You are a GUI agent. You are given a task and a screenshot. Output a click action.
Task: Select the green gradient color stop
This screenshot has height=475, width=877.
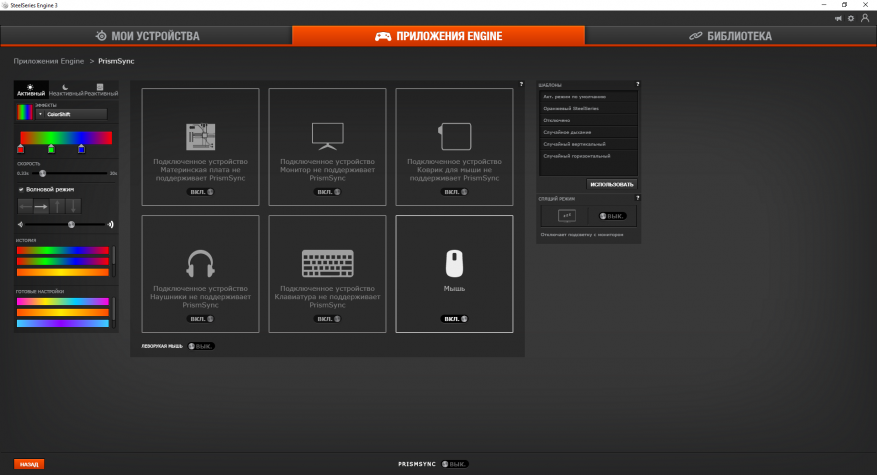(51, 149)
